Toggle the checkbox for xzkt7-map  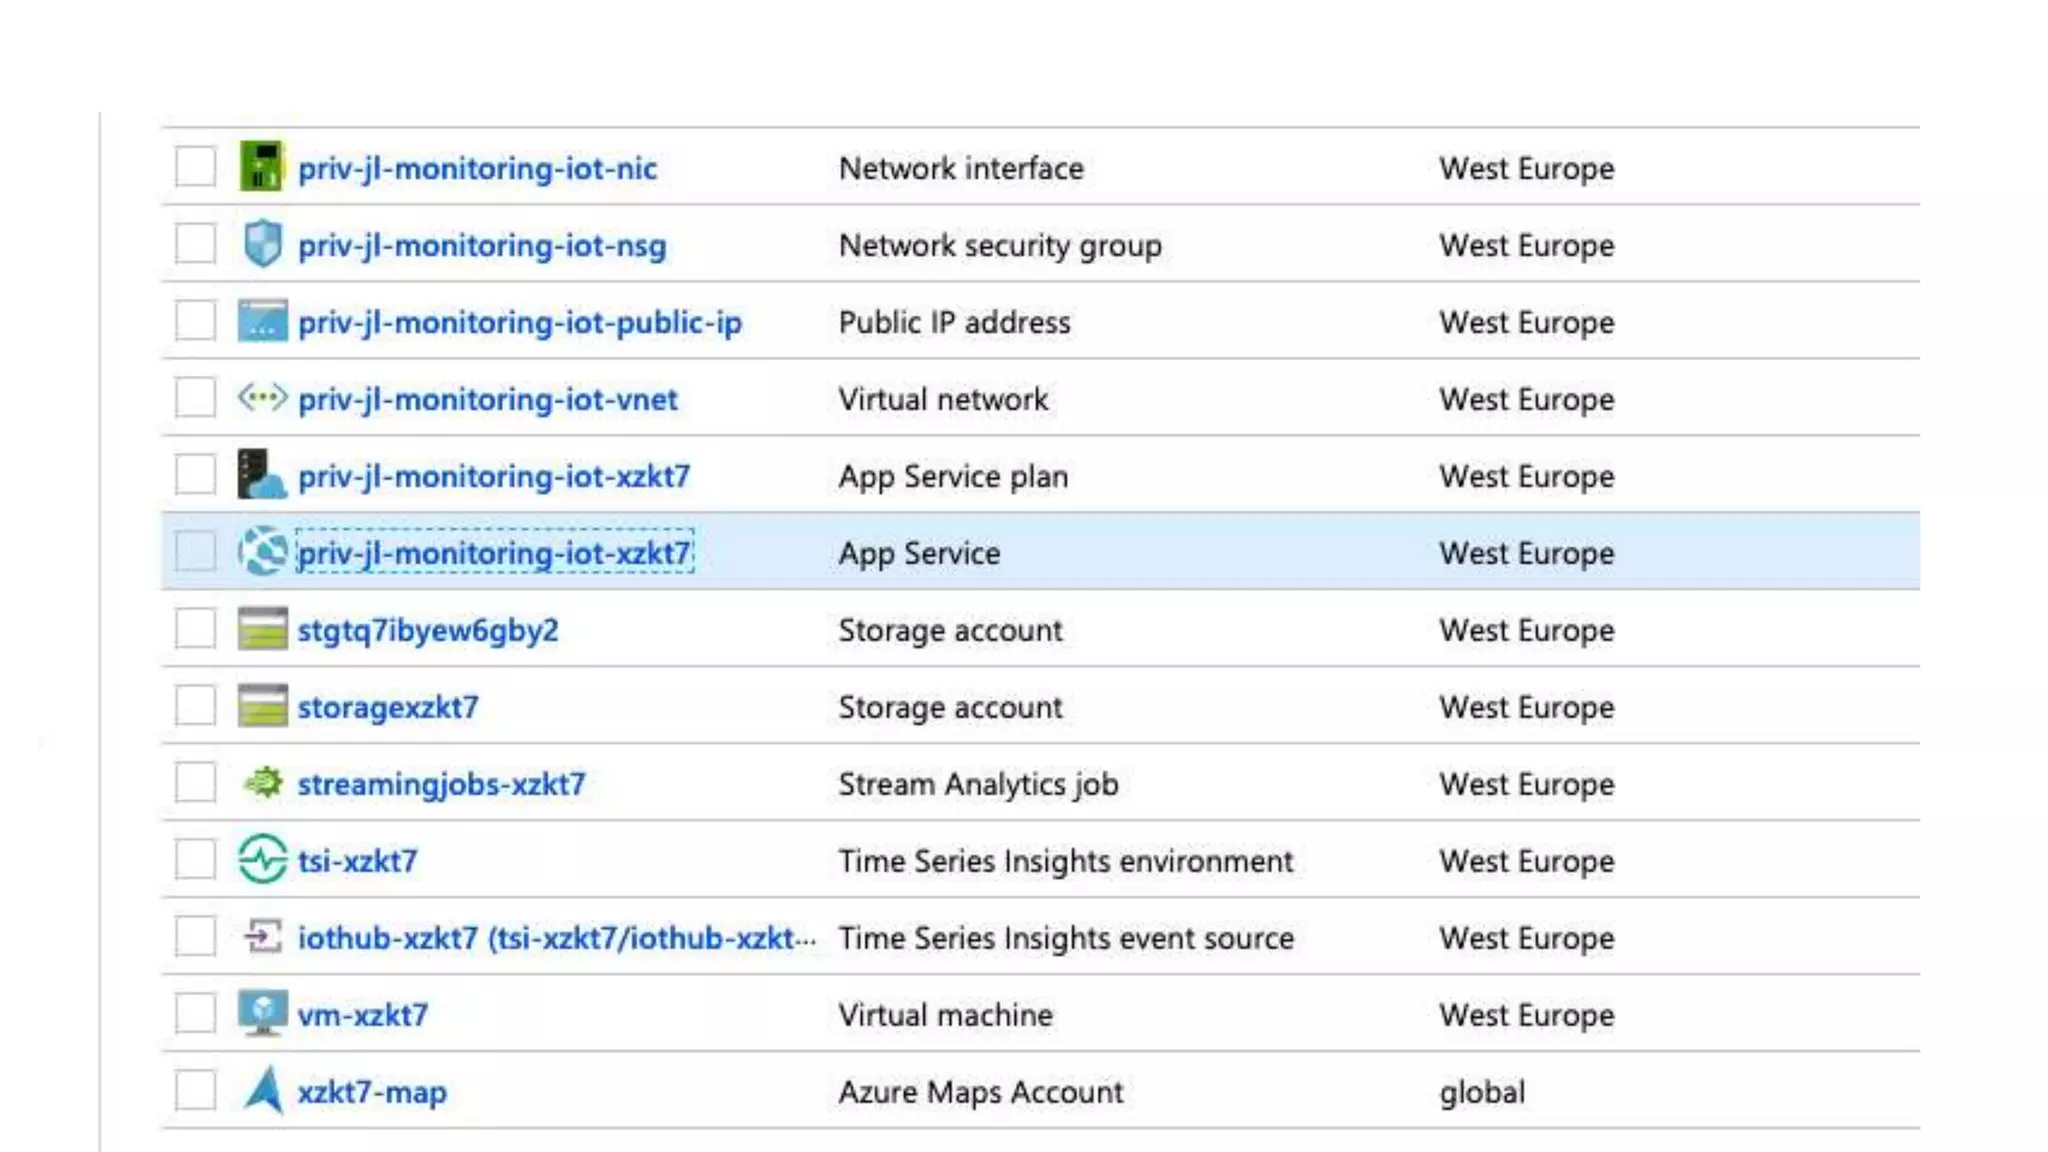[x=195, y=1091]
